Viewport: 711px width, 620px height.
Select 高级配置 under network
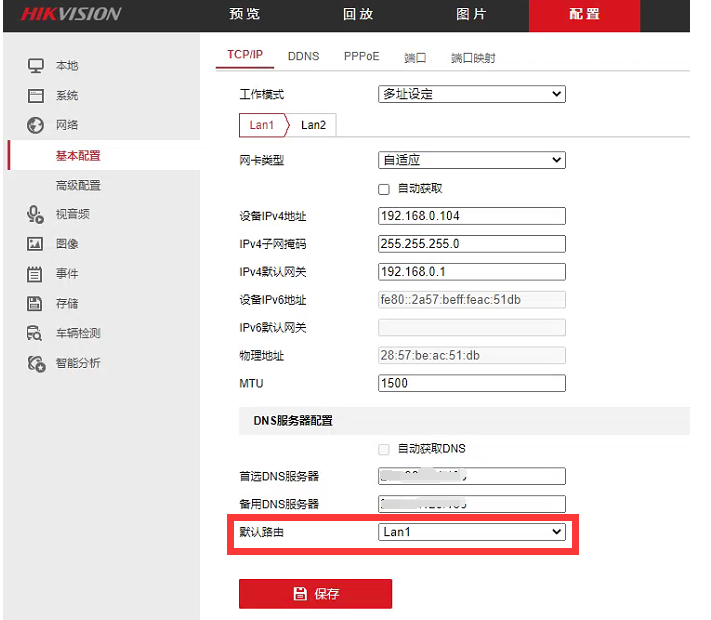(x=78, y=185)
